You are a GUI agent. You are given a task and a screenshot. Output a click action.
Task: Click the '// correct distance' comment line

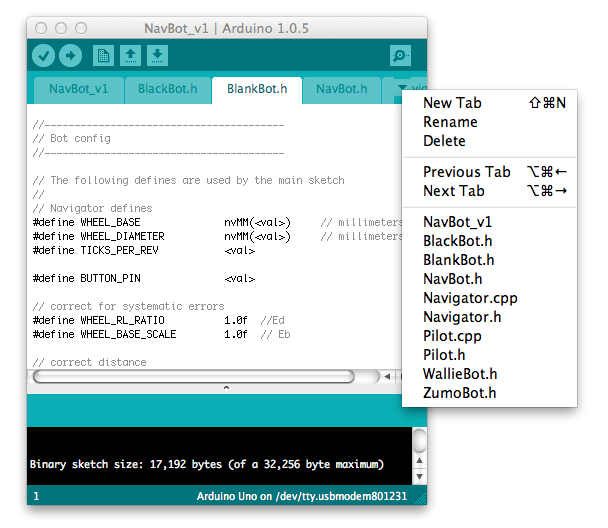pos(90,362)
